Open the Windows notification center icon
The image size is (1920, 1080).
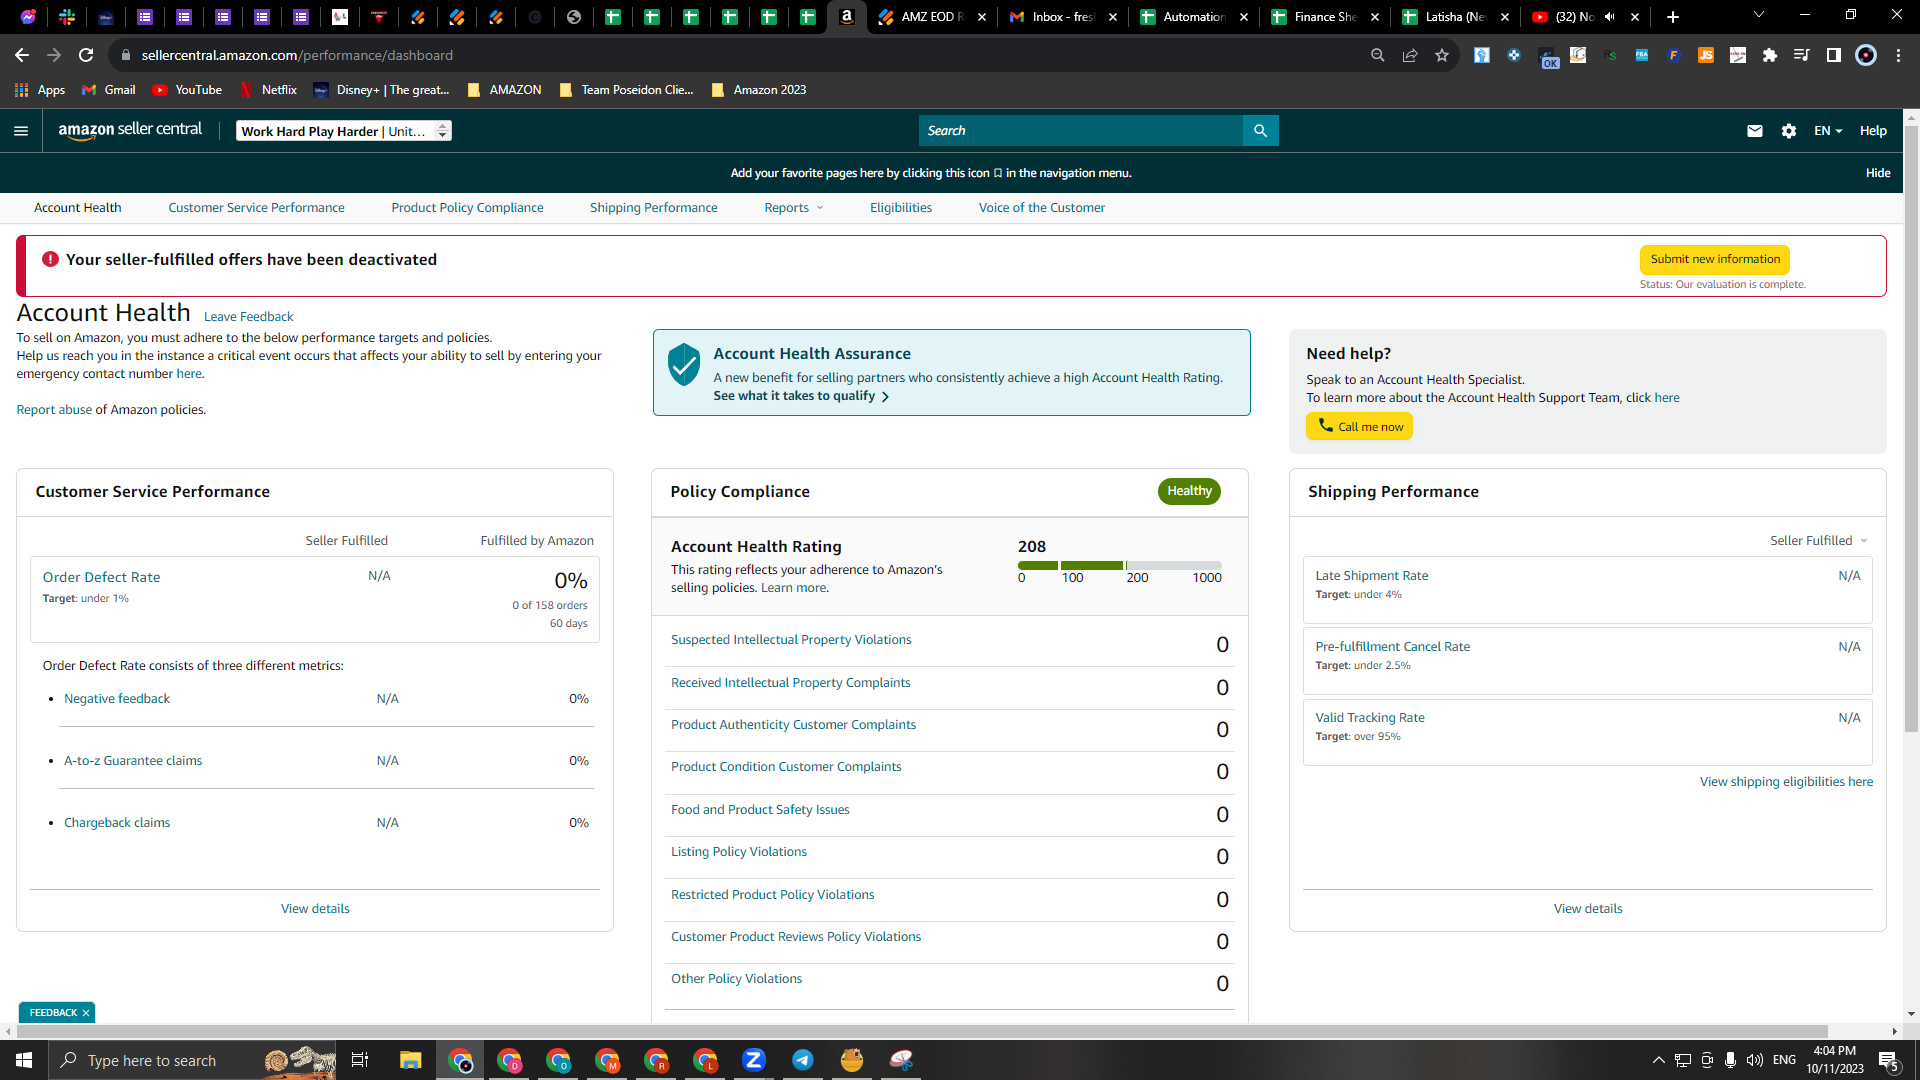tap(1888, 1060)
